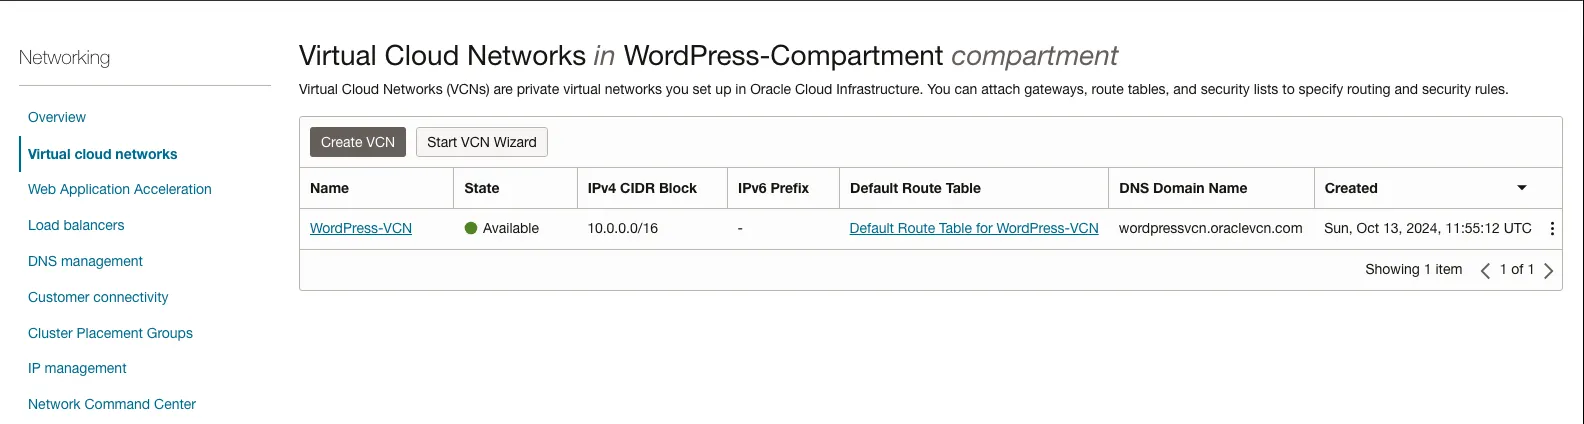Image resolution: width=1584 pixels, height=424 pixels.
Task: Go to previous page arrow in pagination
Action: point(1485,270)
